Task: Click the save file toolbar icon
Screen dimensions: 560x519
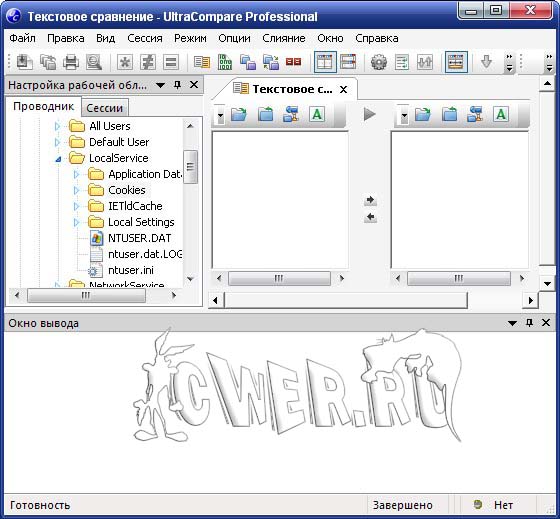Action: [25, 62]
